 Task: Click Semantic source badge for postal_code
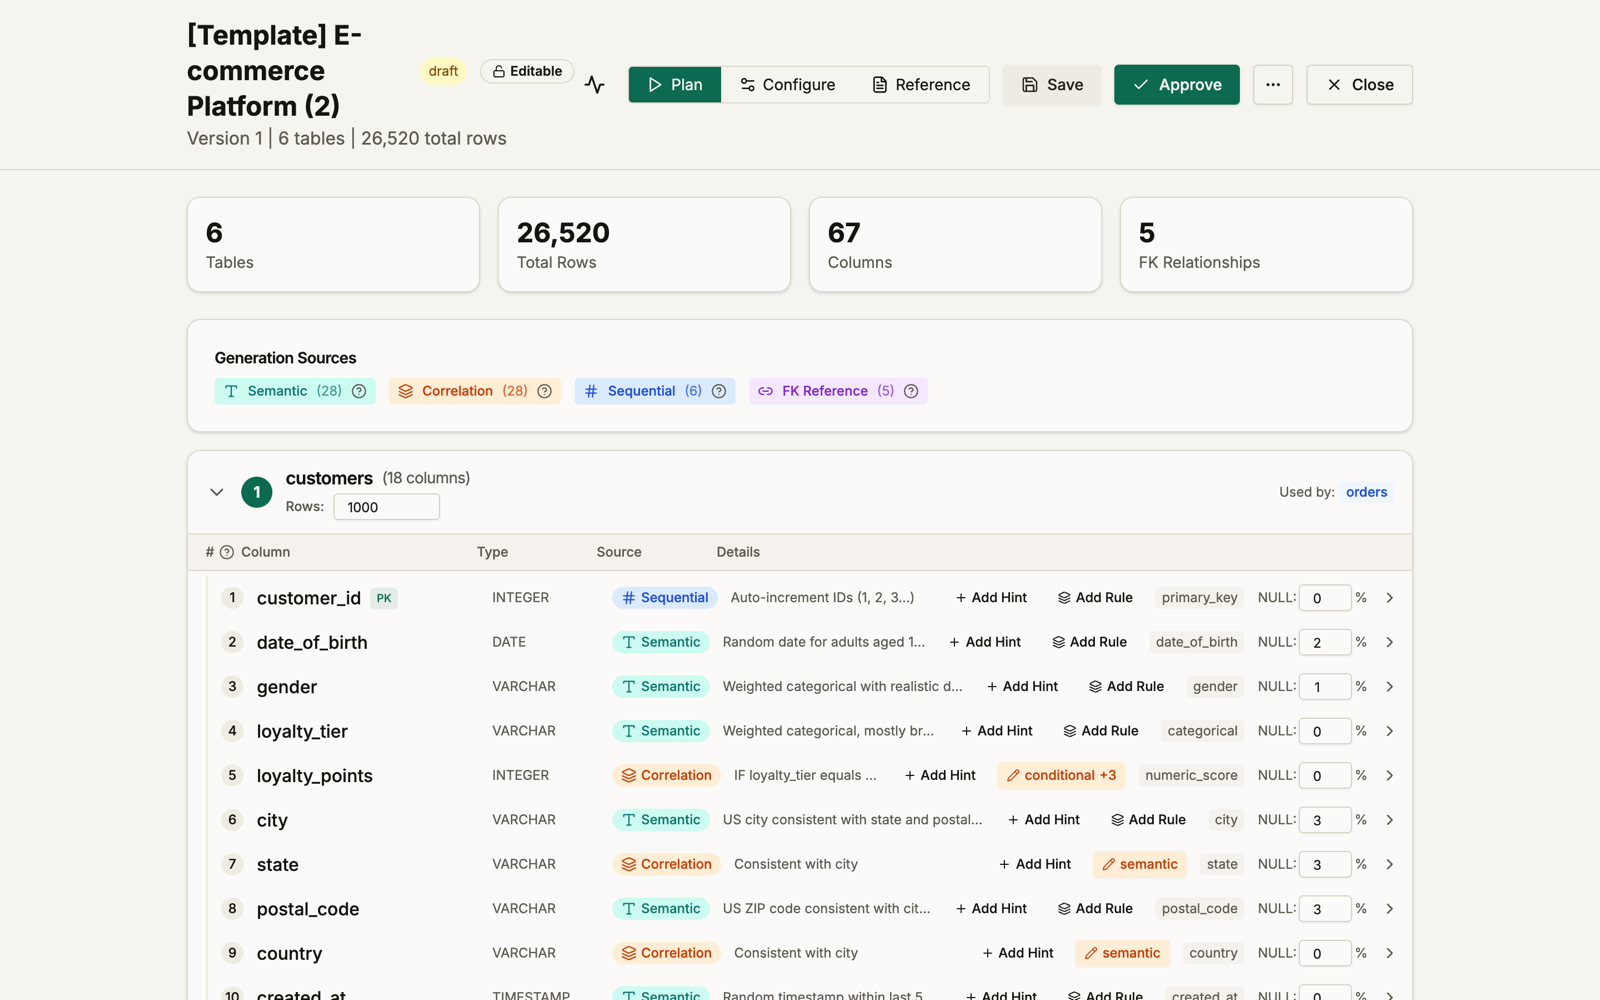[661, 909]
